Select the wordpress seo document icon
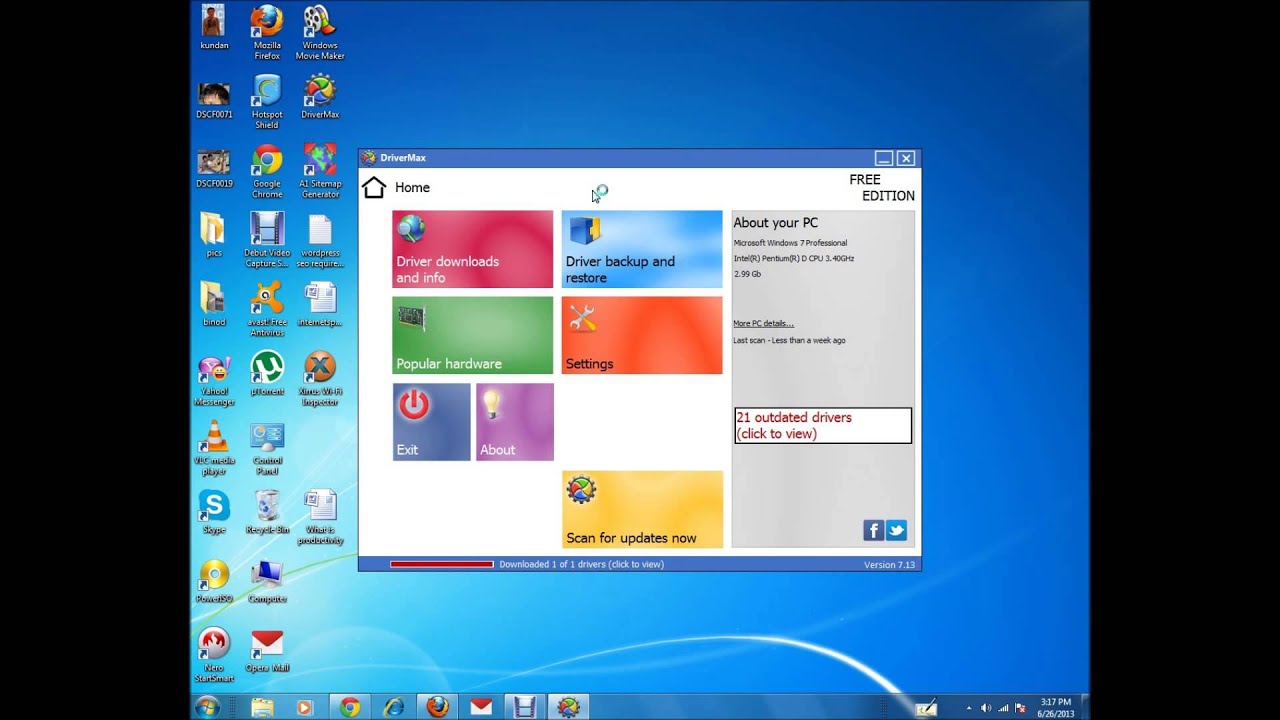 coord(320,241)
